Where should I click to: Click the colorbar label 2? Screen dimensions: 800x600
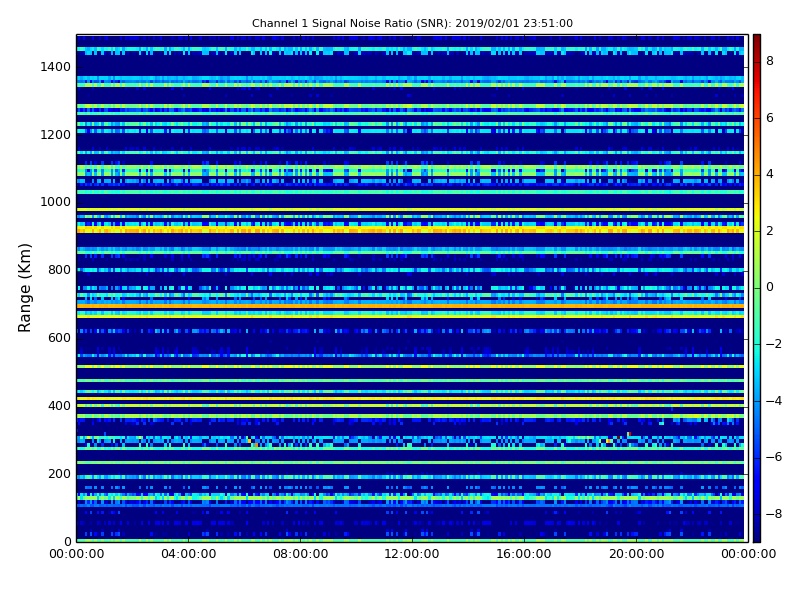pos(770,231)
